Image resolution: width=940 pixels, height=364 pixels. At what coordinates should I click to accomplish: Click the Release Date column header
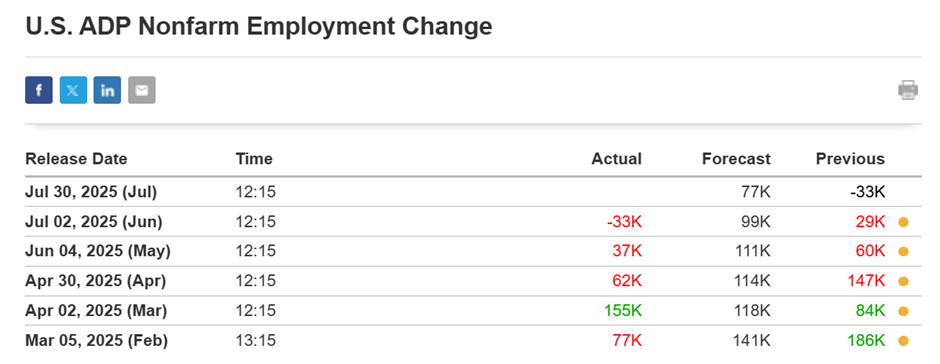76,159
